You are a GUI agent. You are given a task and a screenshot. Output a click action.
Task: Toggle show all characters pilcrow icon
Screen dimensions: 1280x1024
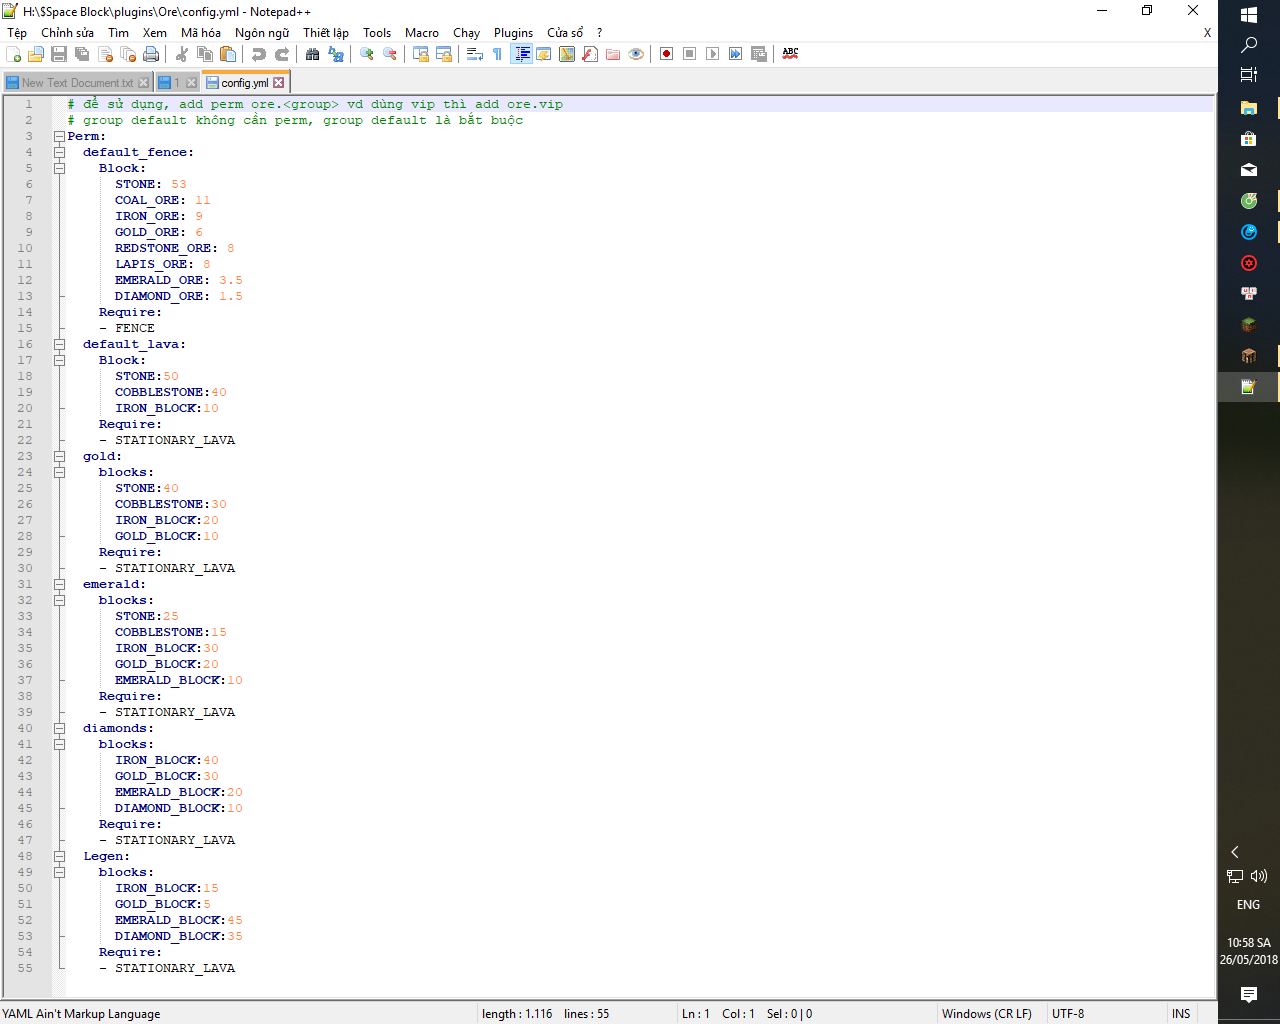pyautogui.click(x=498, y=54)
